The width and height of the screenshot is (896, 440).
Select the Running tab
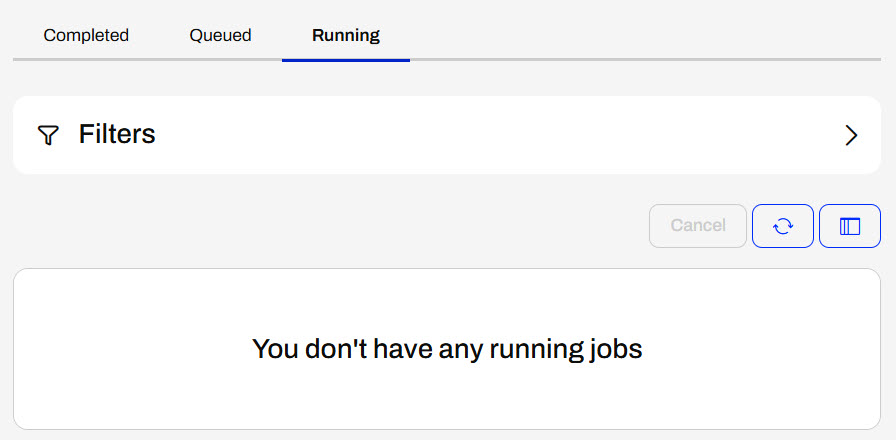coord(345,36)
